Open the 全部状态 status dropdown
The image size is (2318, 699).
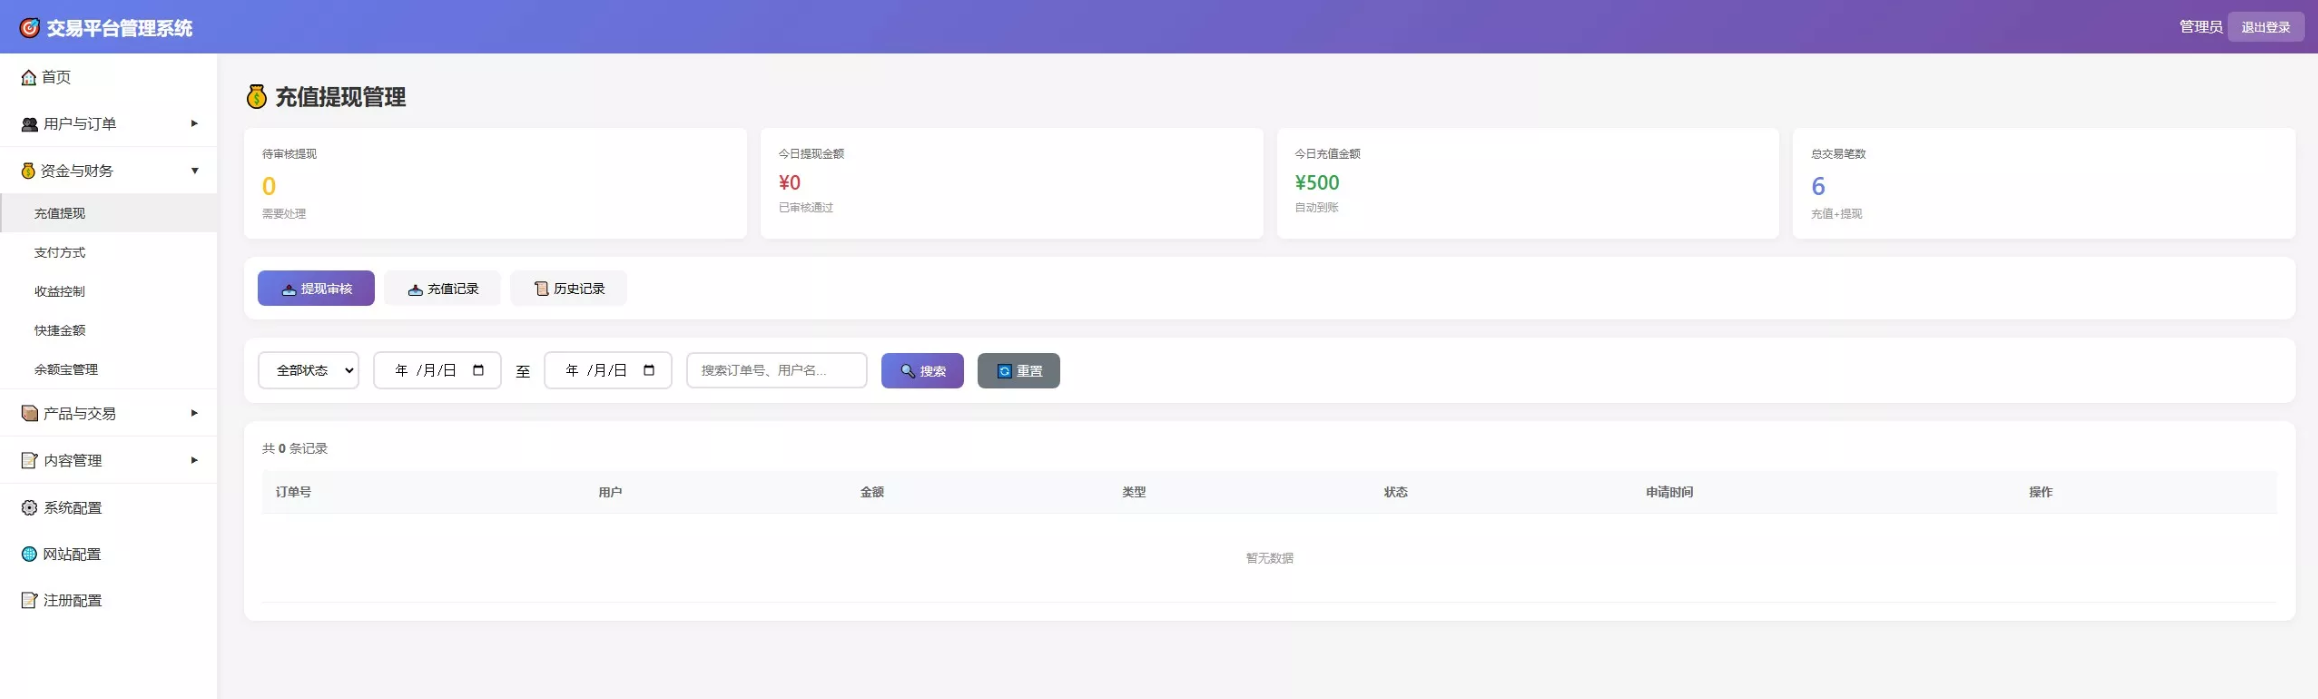(x=308, y=370)
